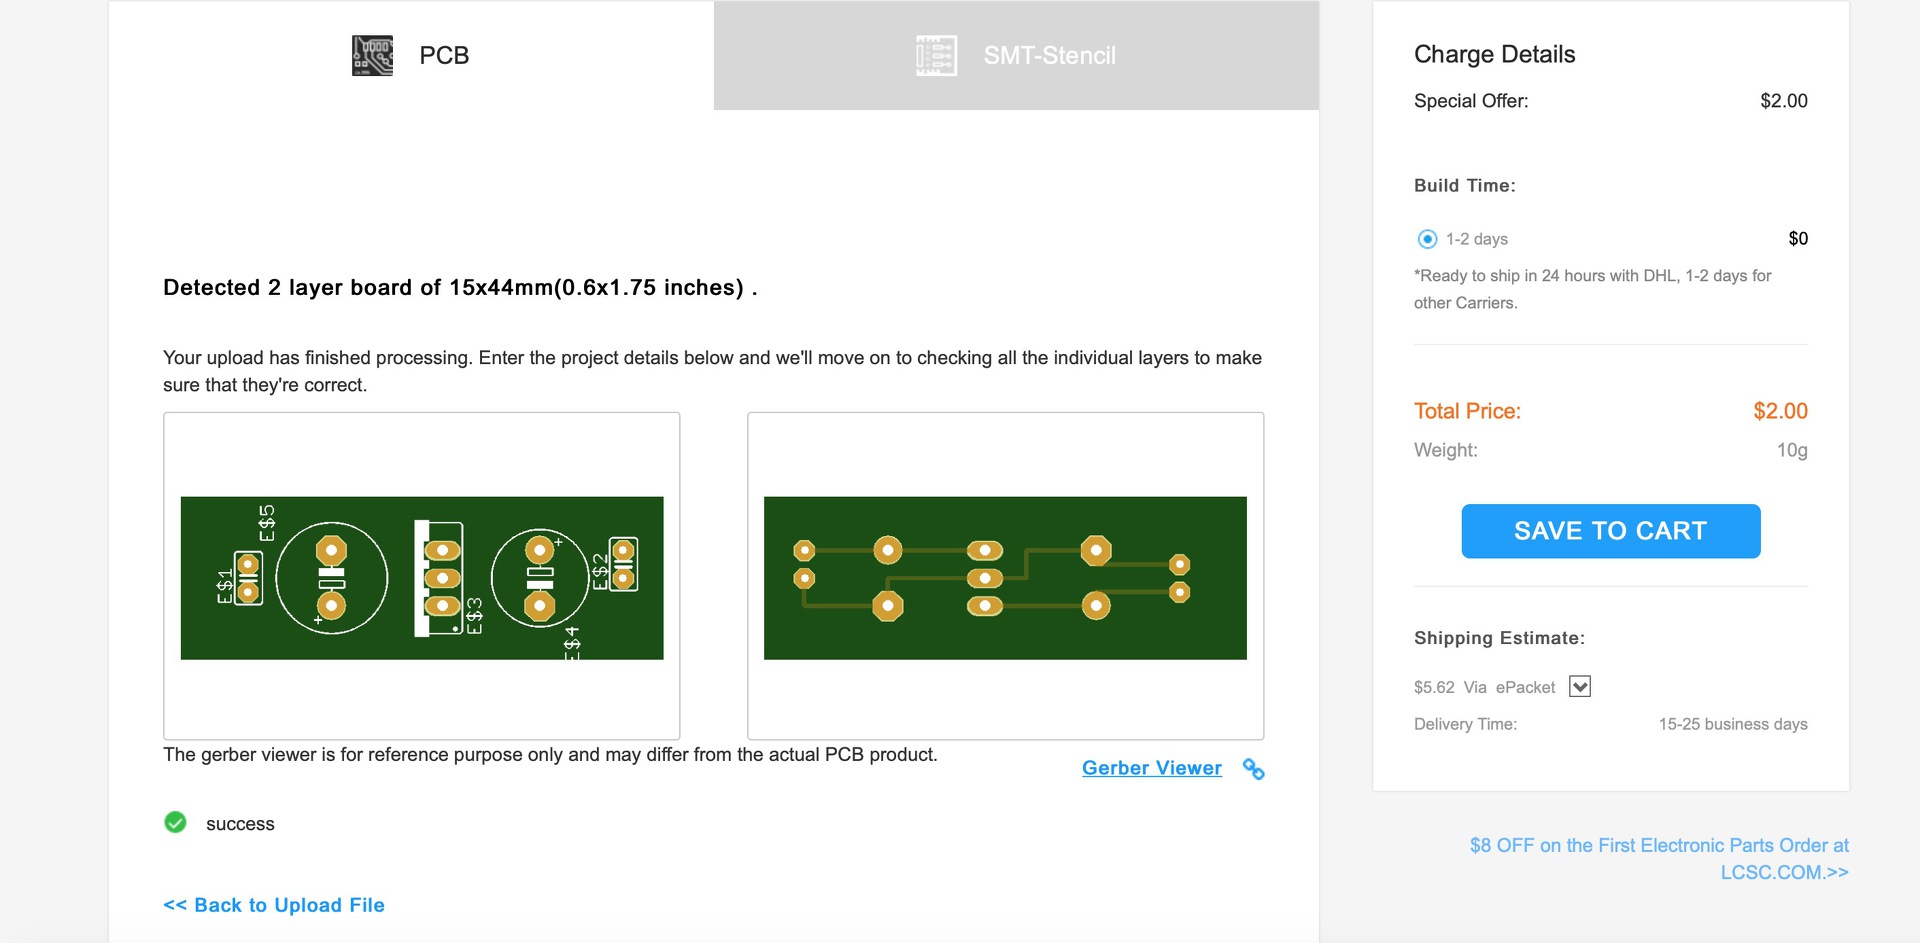This screenshot has width=1920, height=943.
Task: Click the Special Offer $2.00 value
Action: pyautogui.click(x=1783, y=101)
